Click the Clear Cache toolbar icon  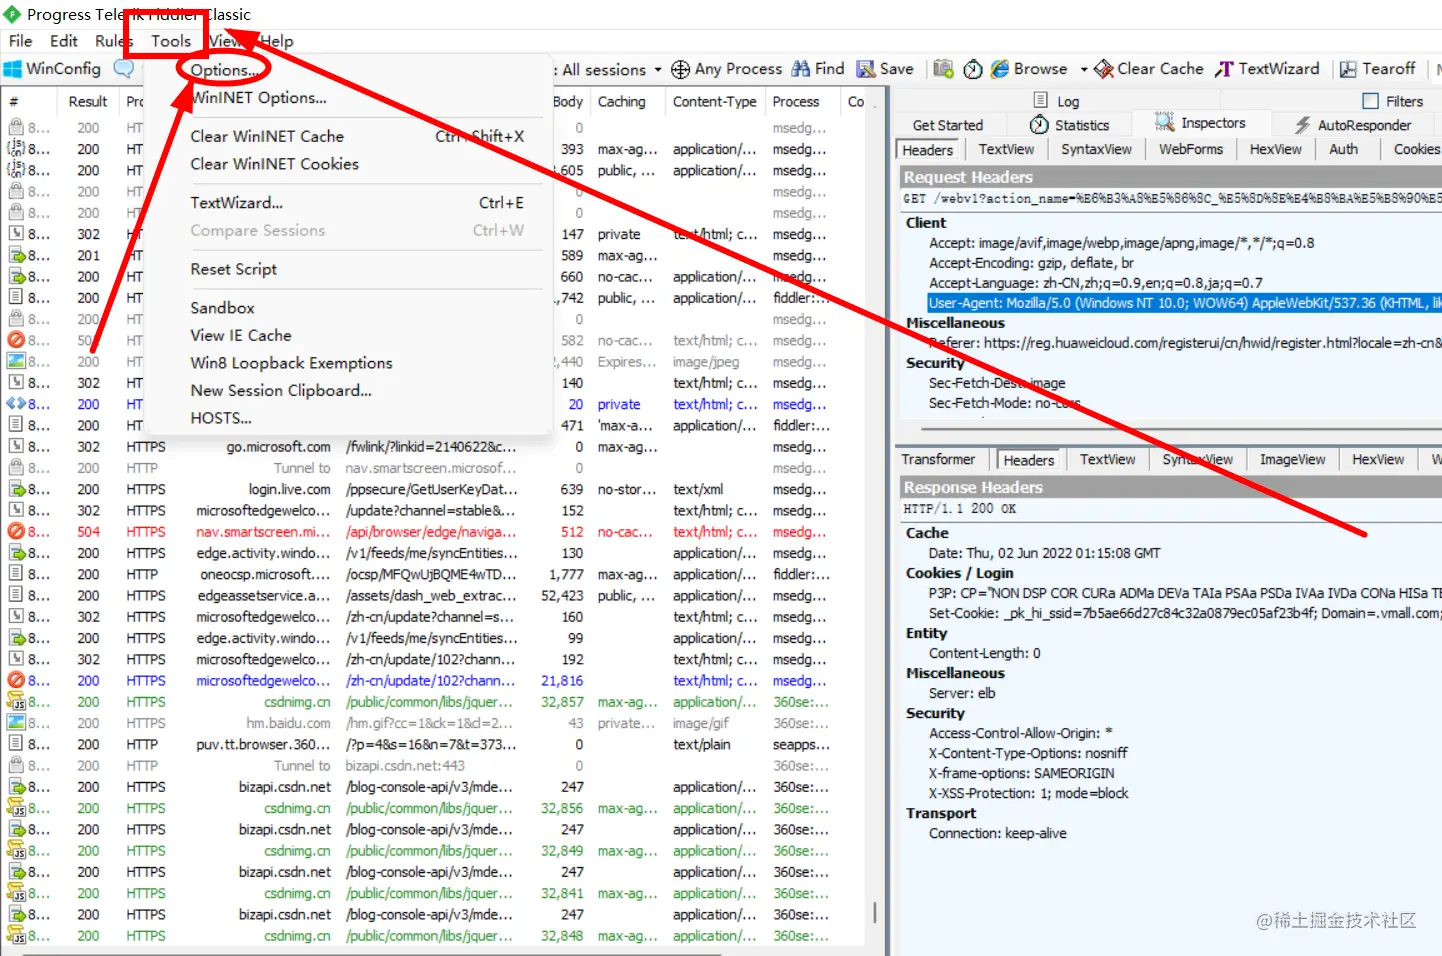coord(1104,69)
